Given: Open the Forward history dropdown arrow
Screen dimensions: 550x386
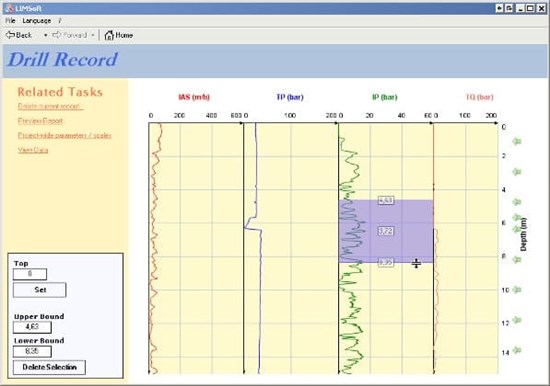Looking at the screenshot, I should [93, 35].
